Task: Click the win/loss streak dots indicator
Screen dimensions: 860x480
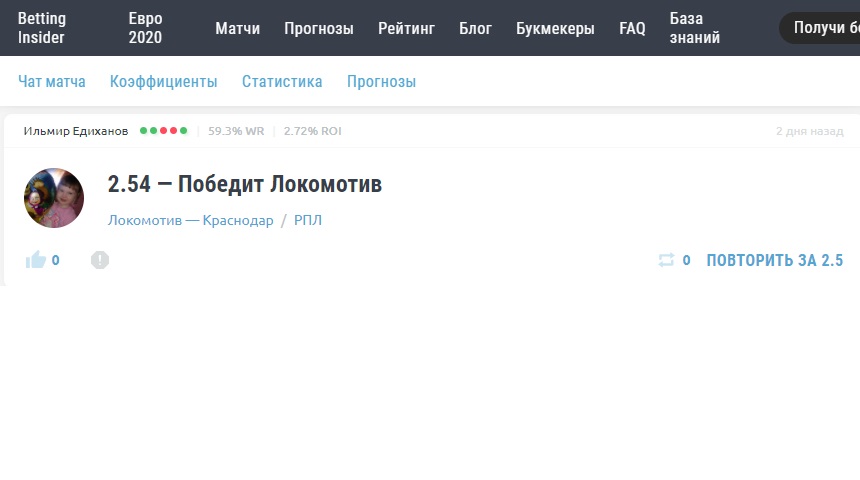Action: 163,131
